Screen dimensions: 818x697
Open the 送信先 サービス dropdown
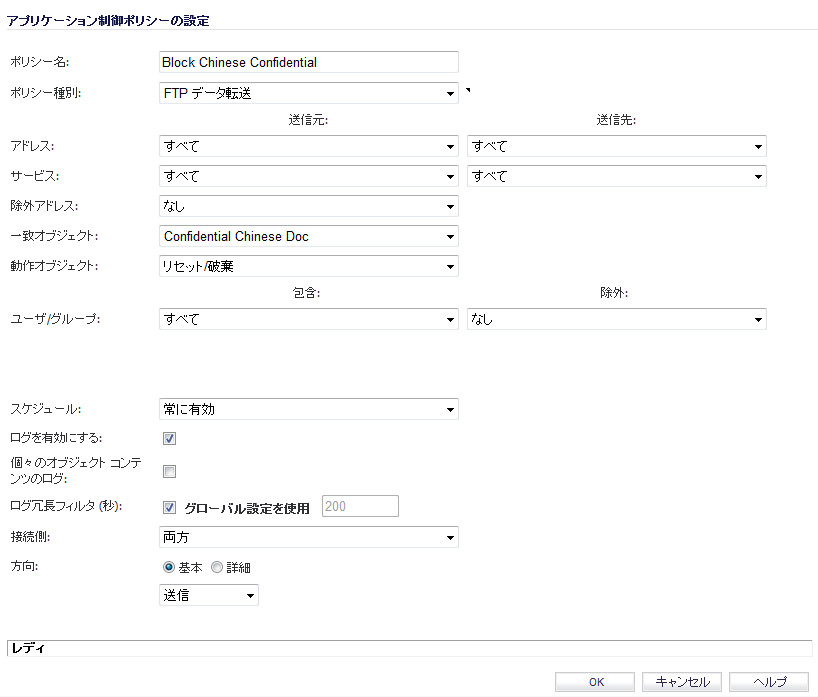[616, 176]
